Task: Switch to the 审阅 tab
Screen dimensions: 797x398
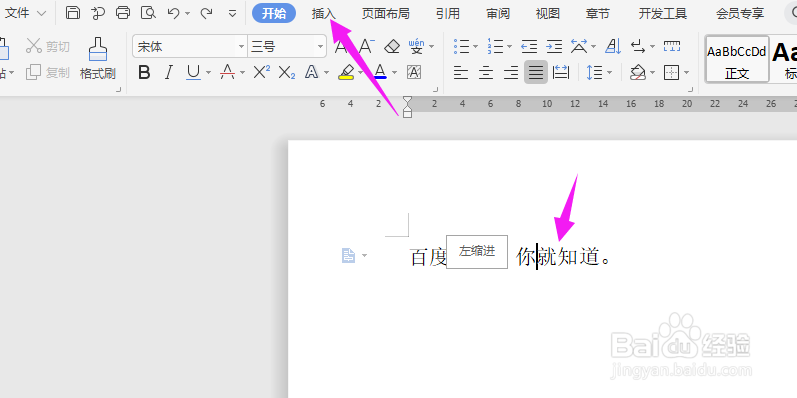Action: pyautogui.click(x=498, y=14)
